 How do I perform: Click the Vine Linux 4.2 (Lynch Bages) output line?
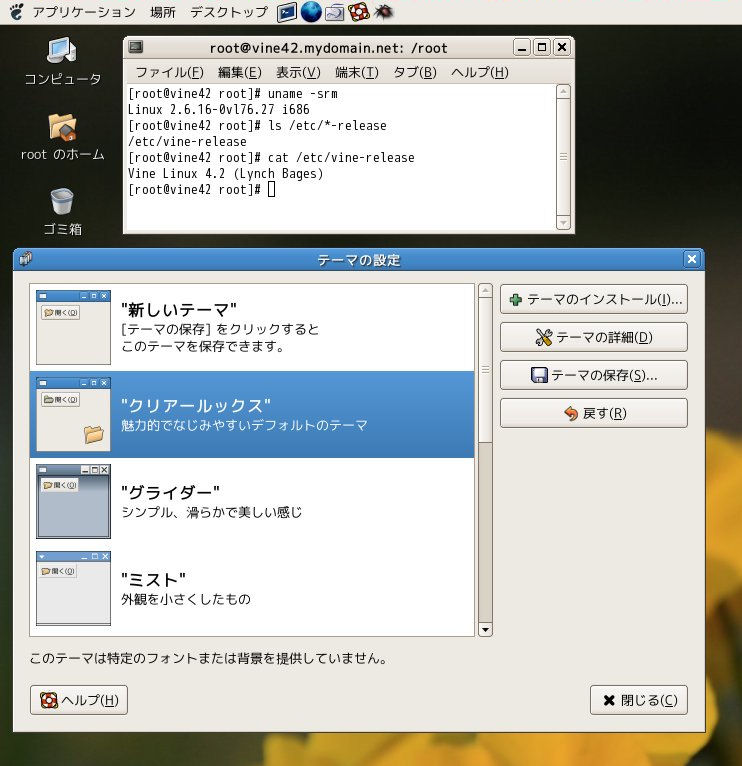tap(225, 173)
